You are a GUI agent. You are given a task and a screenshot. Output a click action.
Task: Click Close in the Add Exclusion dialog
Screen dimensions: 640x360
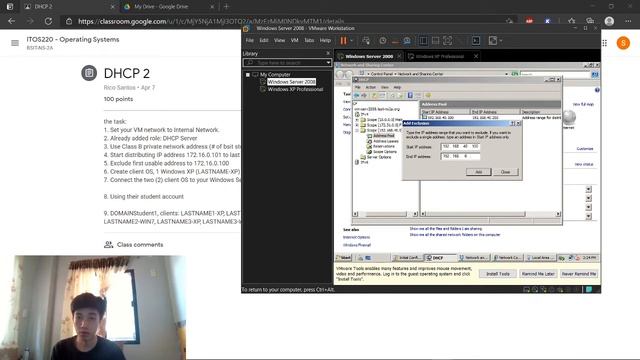[505, 172]
